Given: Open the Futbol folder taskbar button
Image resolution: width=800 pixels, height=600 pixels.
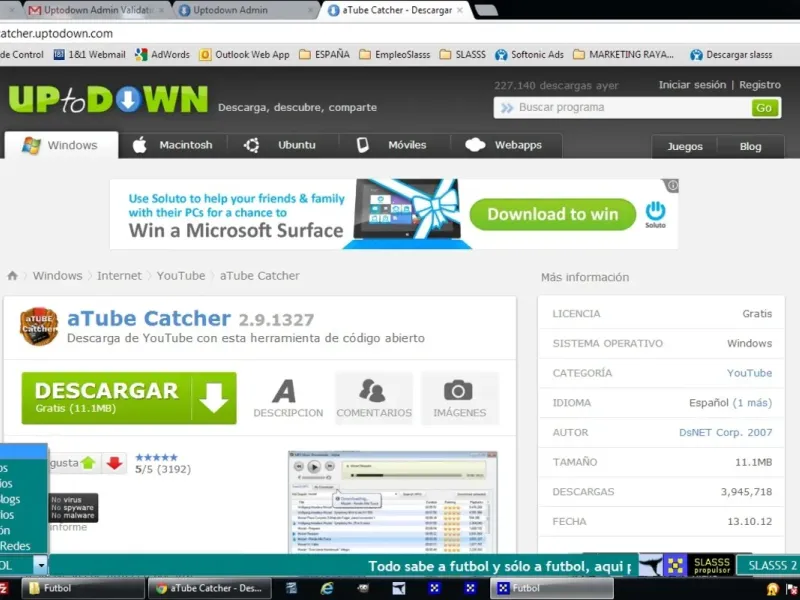Looking at the screenshot, I should coord(82,588).
